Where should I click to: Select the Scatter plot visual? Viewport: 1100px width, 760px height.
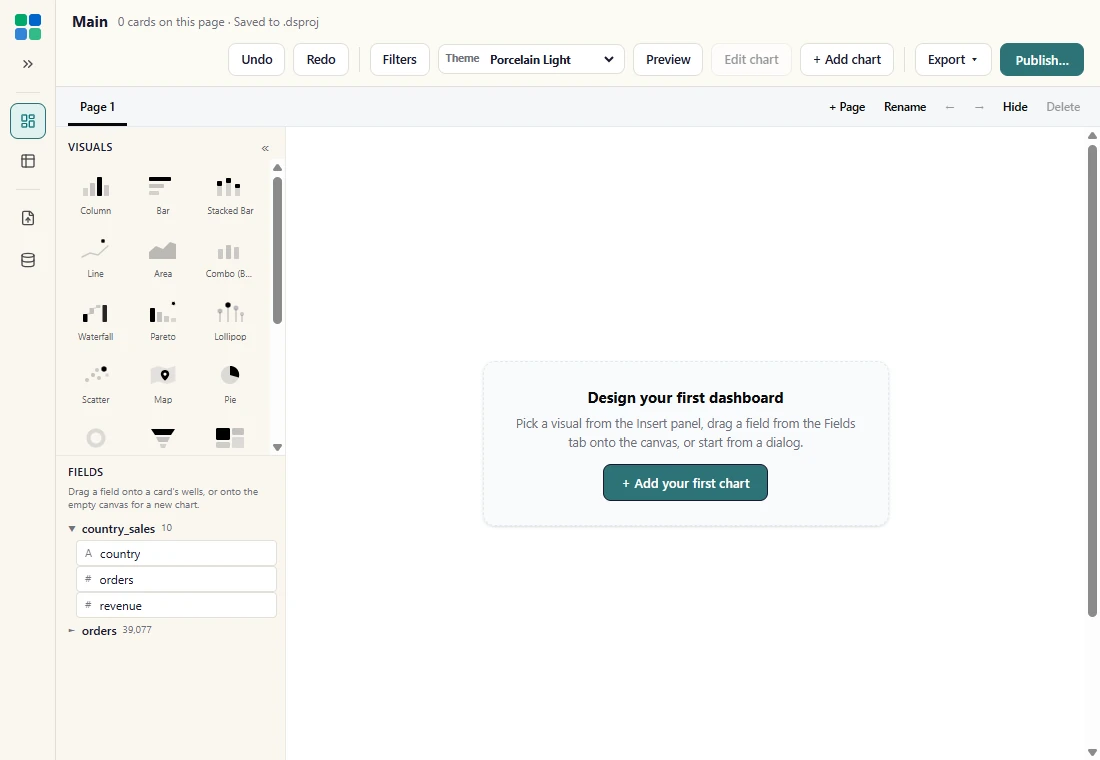coord(95,385)
